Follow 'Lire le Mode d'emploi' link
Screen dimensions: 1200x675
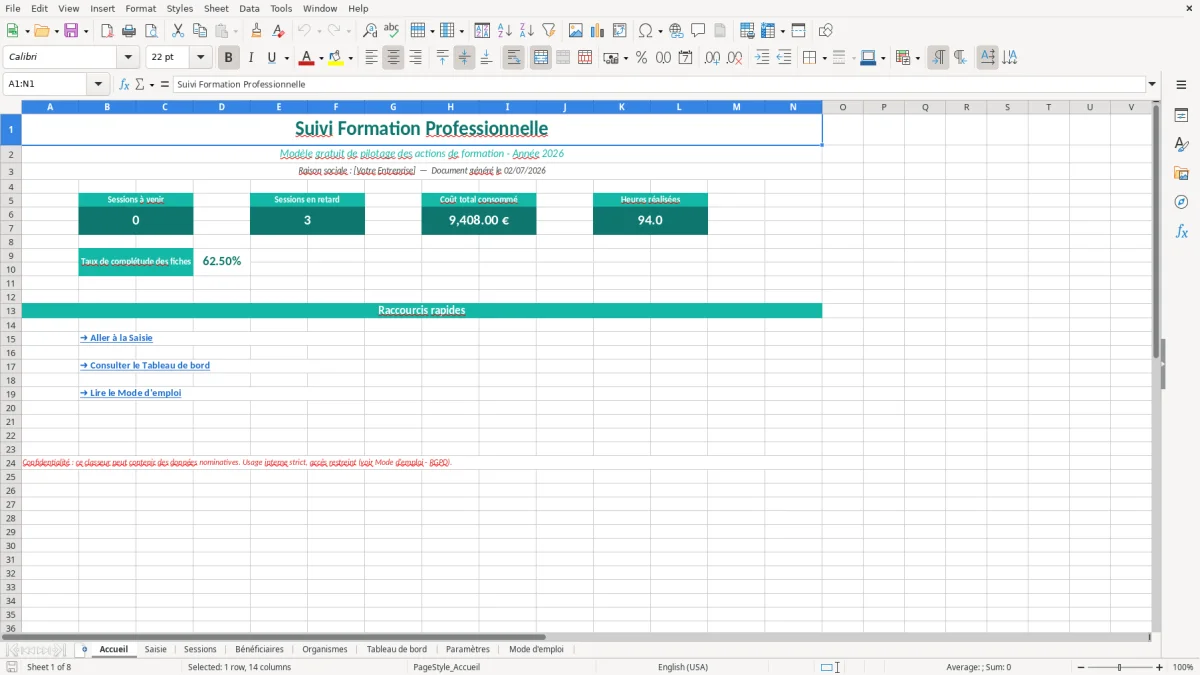(x=131, y=393)
